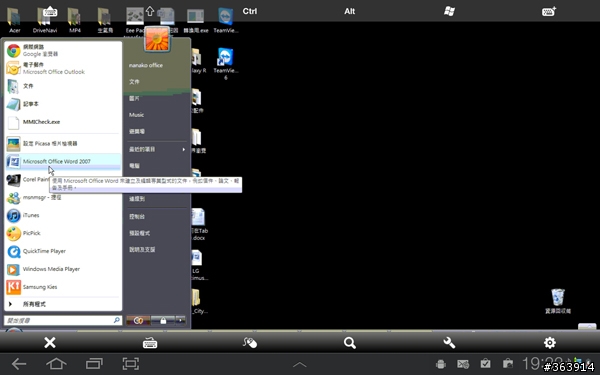The height and width of the screenshot is (375, 600).
Task: Open PicPick from the Start menu
Action: [63, 233]
